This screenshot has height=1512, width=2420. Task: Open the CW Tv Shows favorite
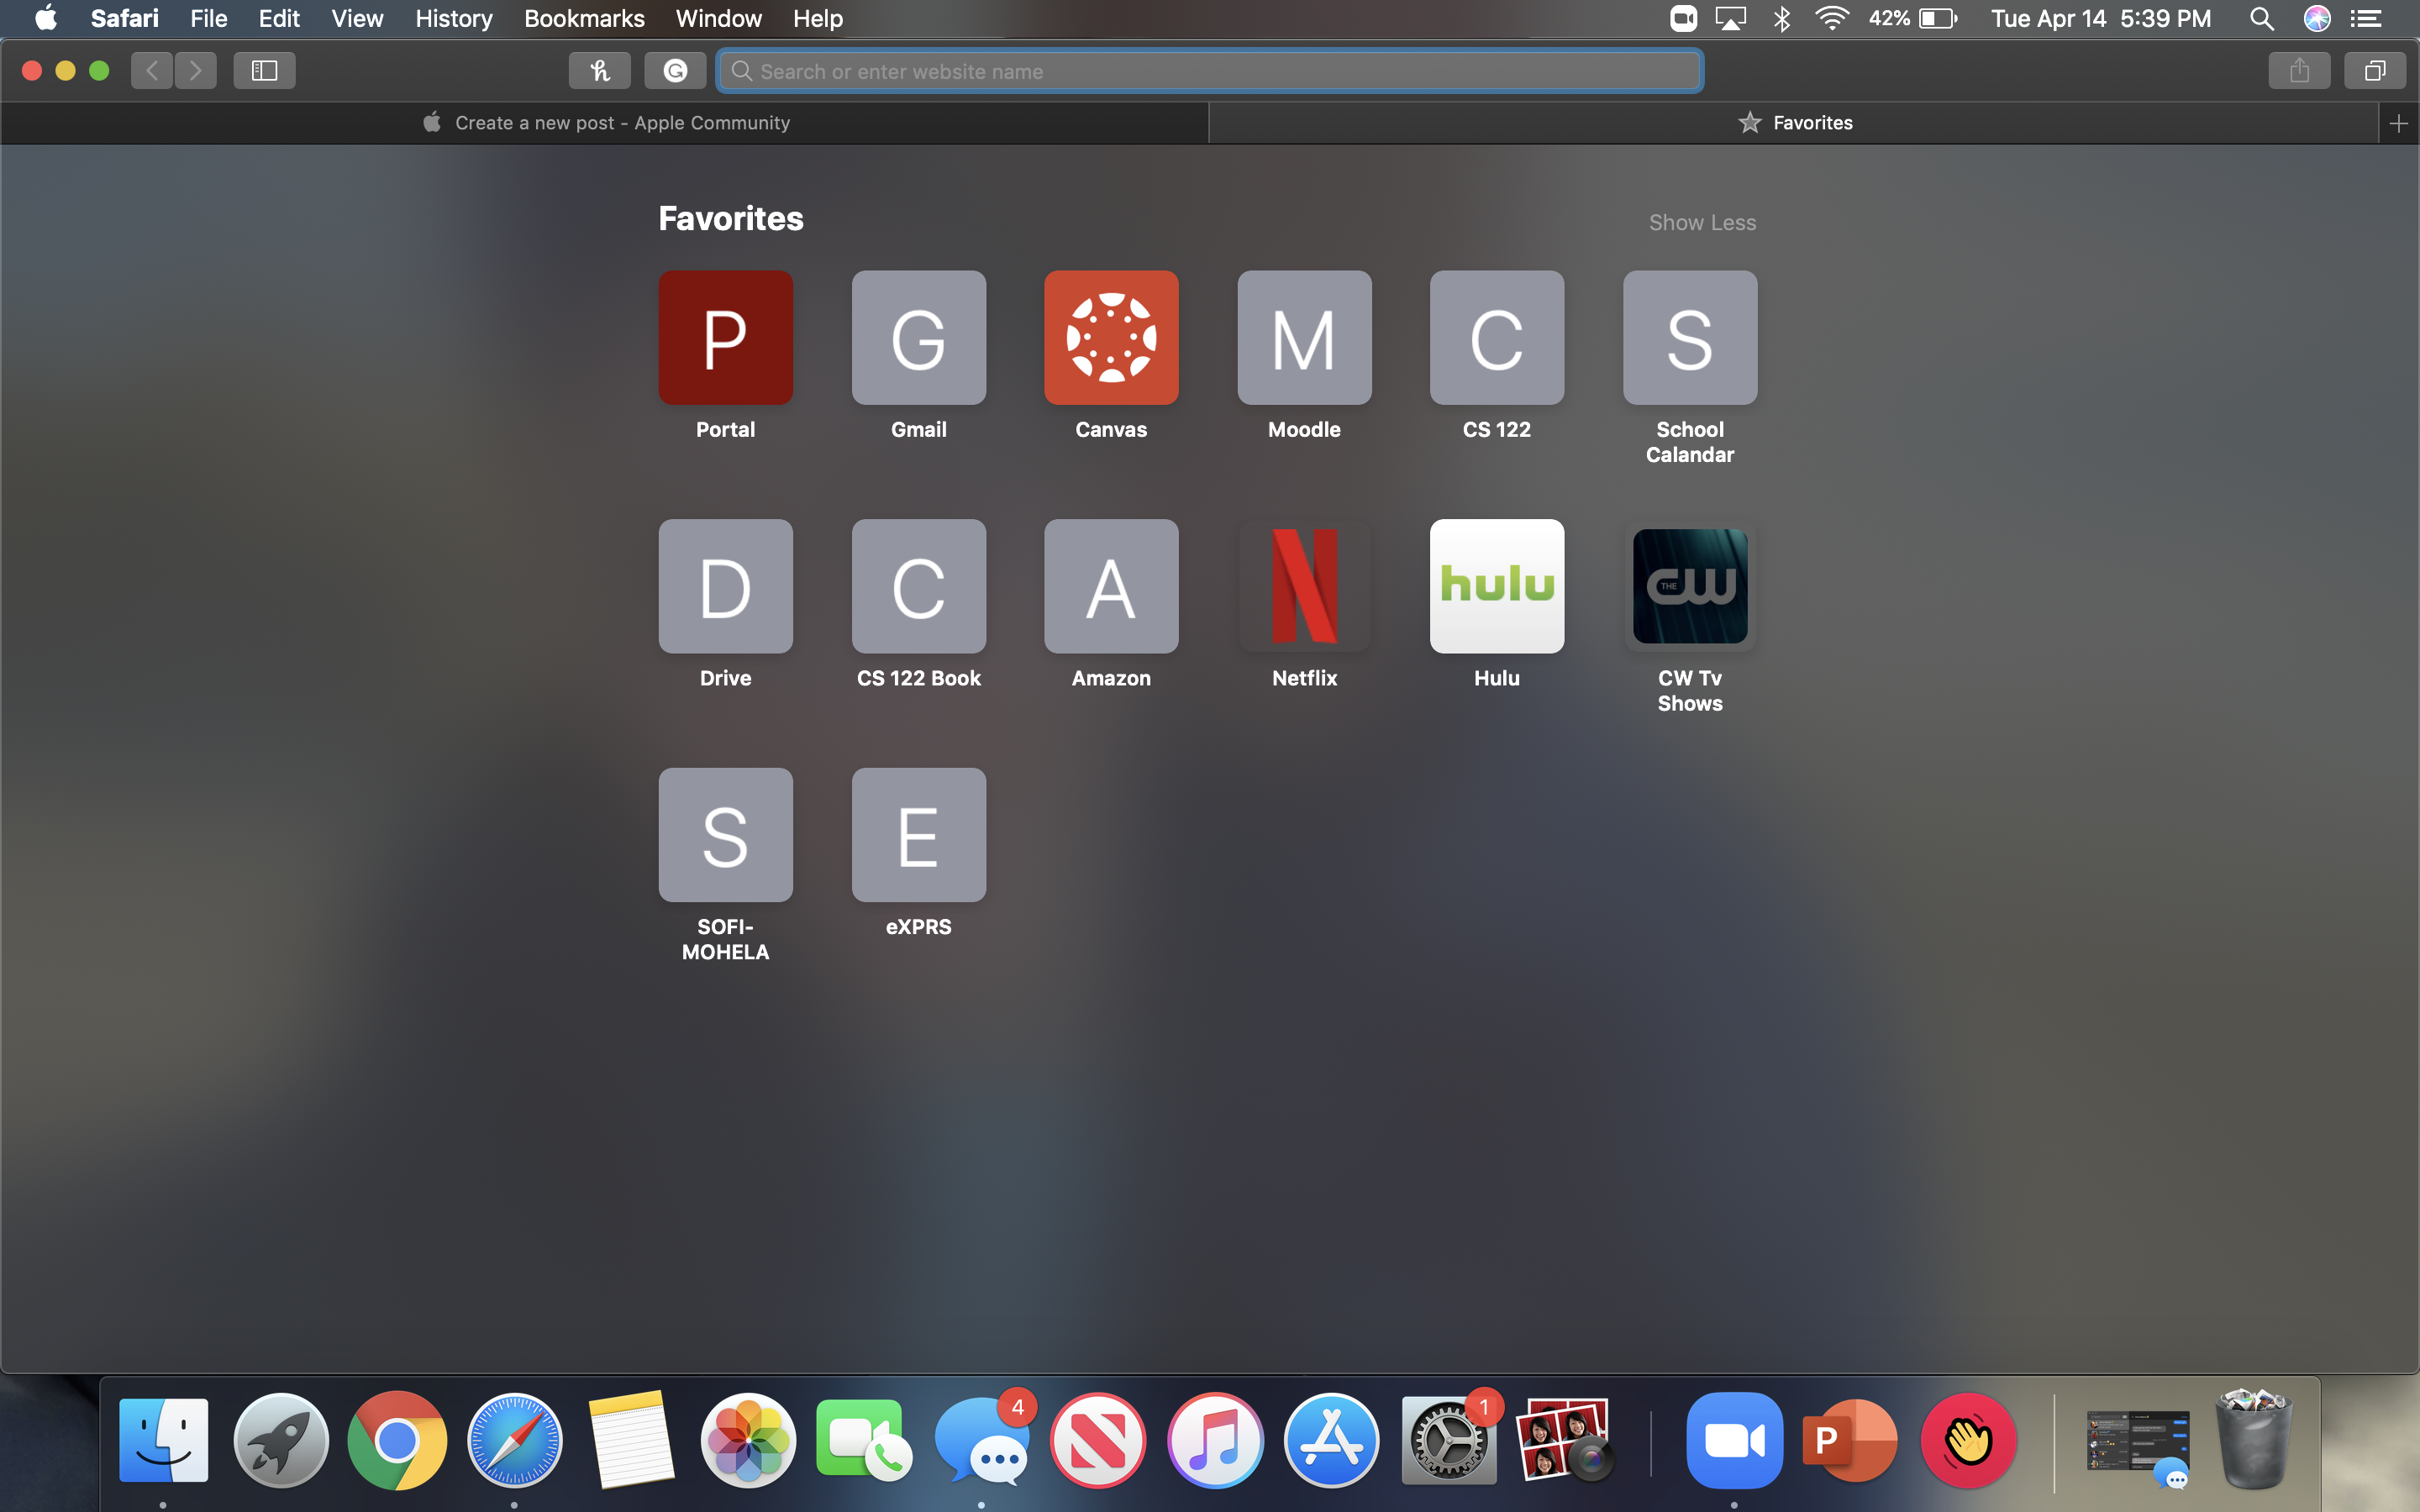pyautogui.click(x=1689, y=586)
